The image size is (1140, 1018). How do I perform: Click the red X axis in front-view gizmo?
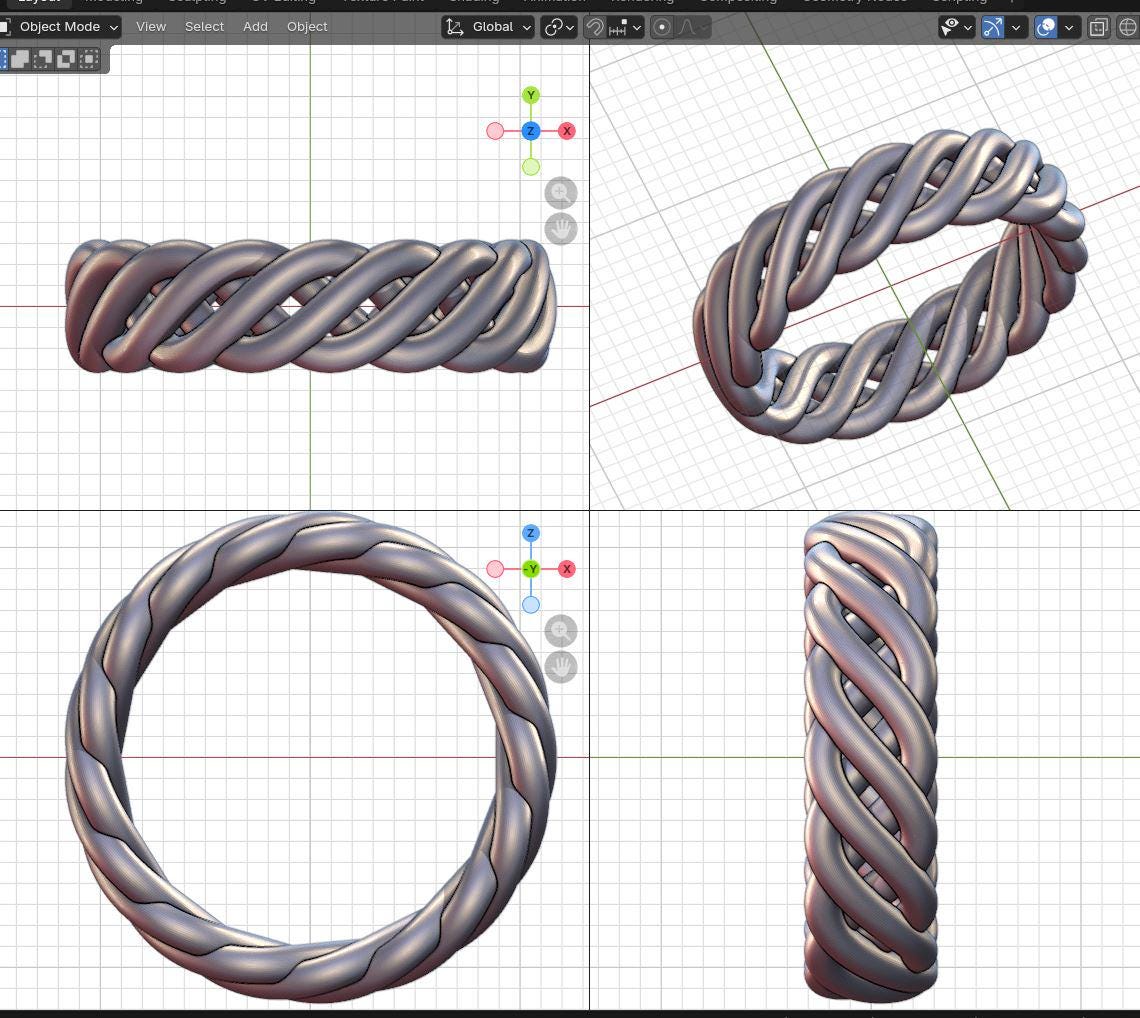566,569
